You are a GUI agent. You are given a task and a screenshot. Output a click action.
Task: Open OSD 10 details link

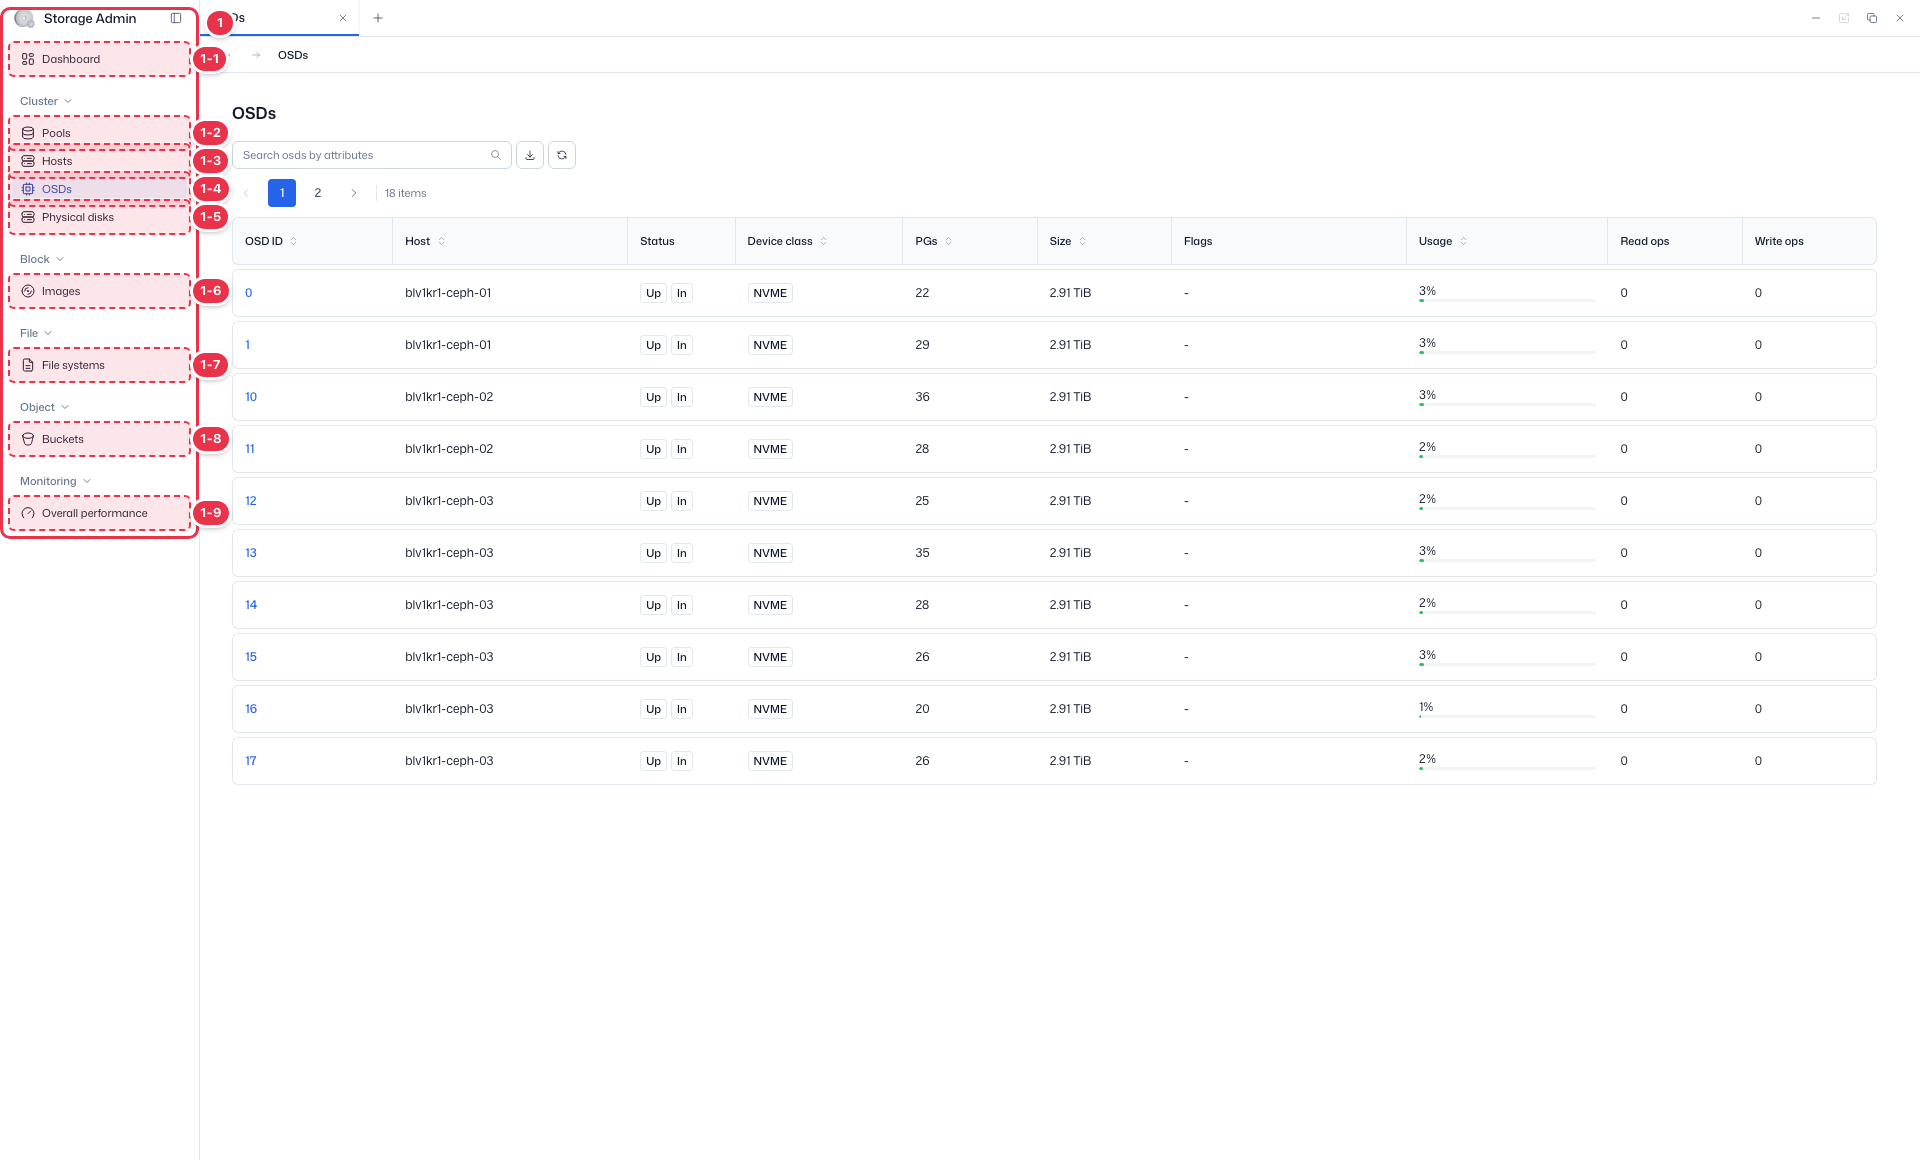coord(251,397)
